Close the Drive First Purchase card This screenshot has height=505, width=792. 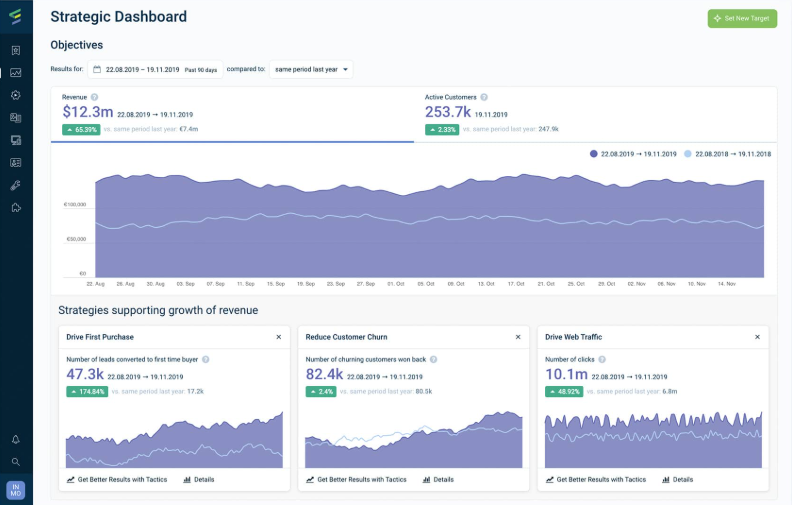coord(279,337)
